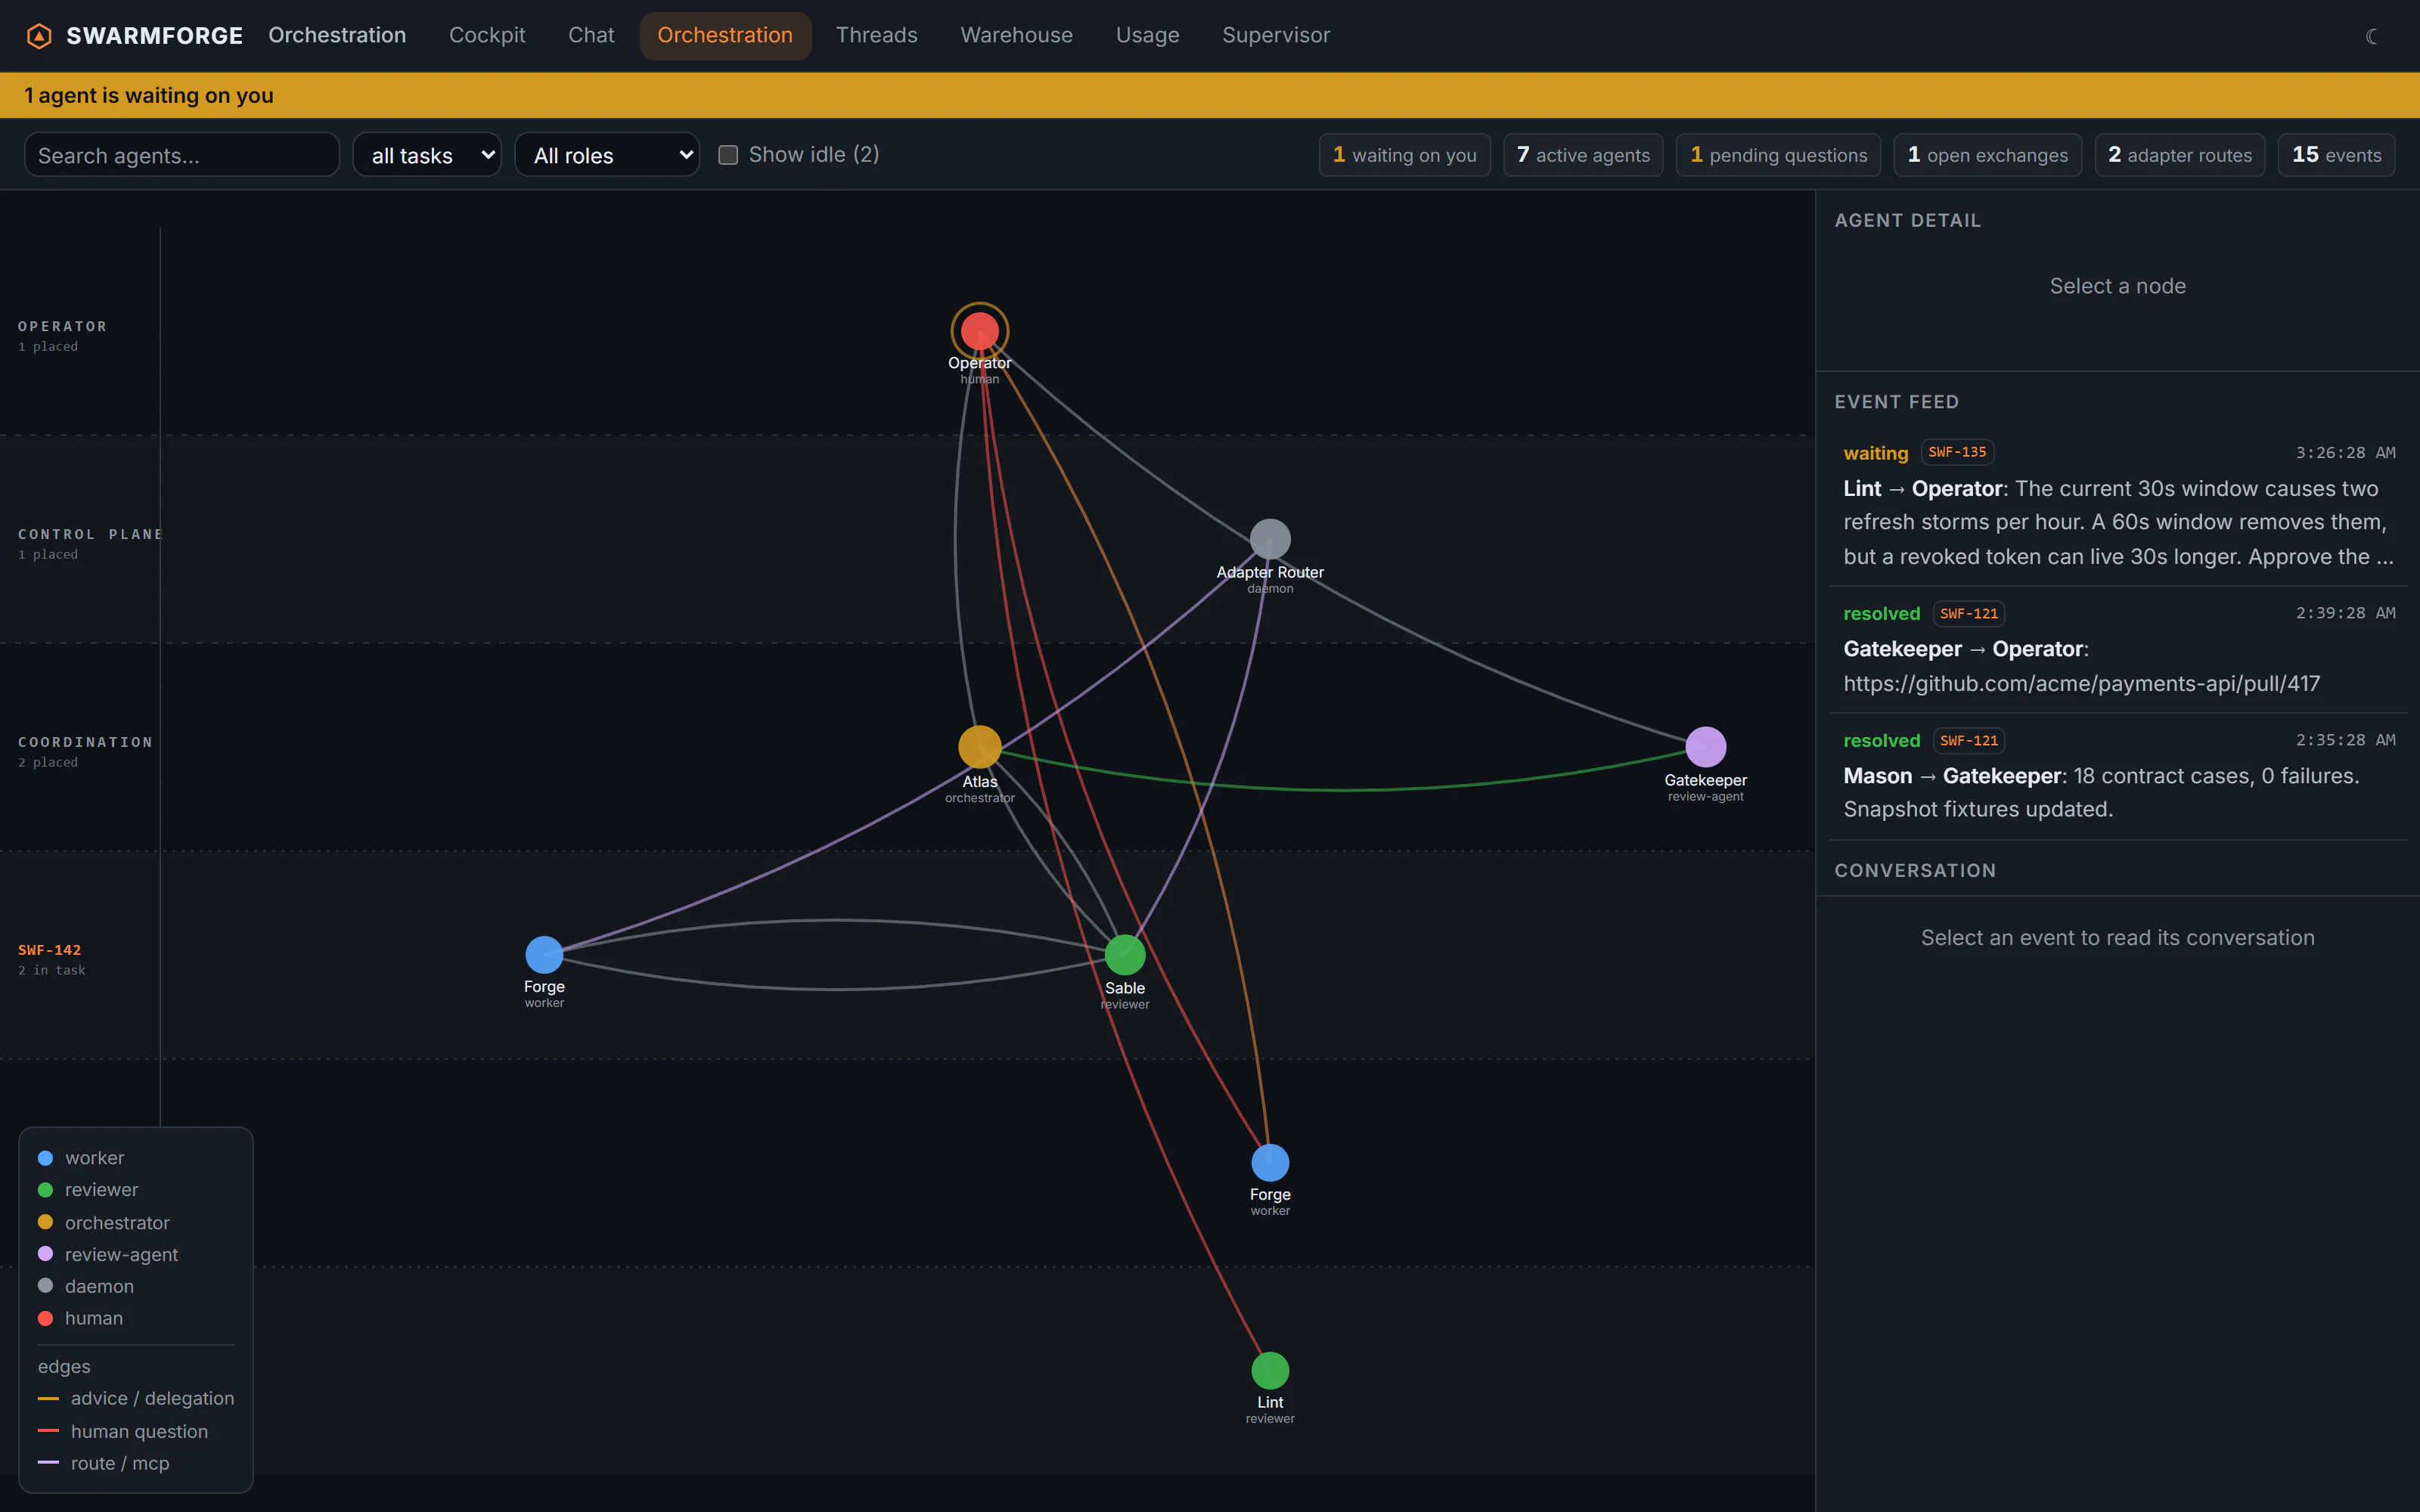Image resolution: width=2420 pixels, height=1512 pixels.
Task: Click the 1 waiting on you chip
Action: 1404,155
